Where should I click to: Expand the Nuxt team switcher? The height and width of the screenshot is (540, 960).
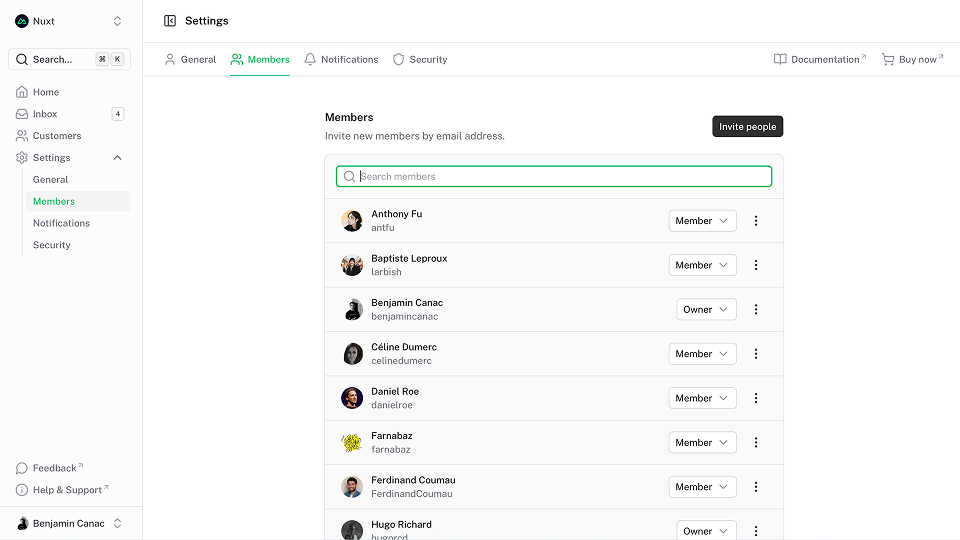pyautogui.click(x=70, y=21)
